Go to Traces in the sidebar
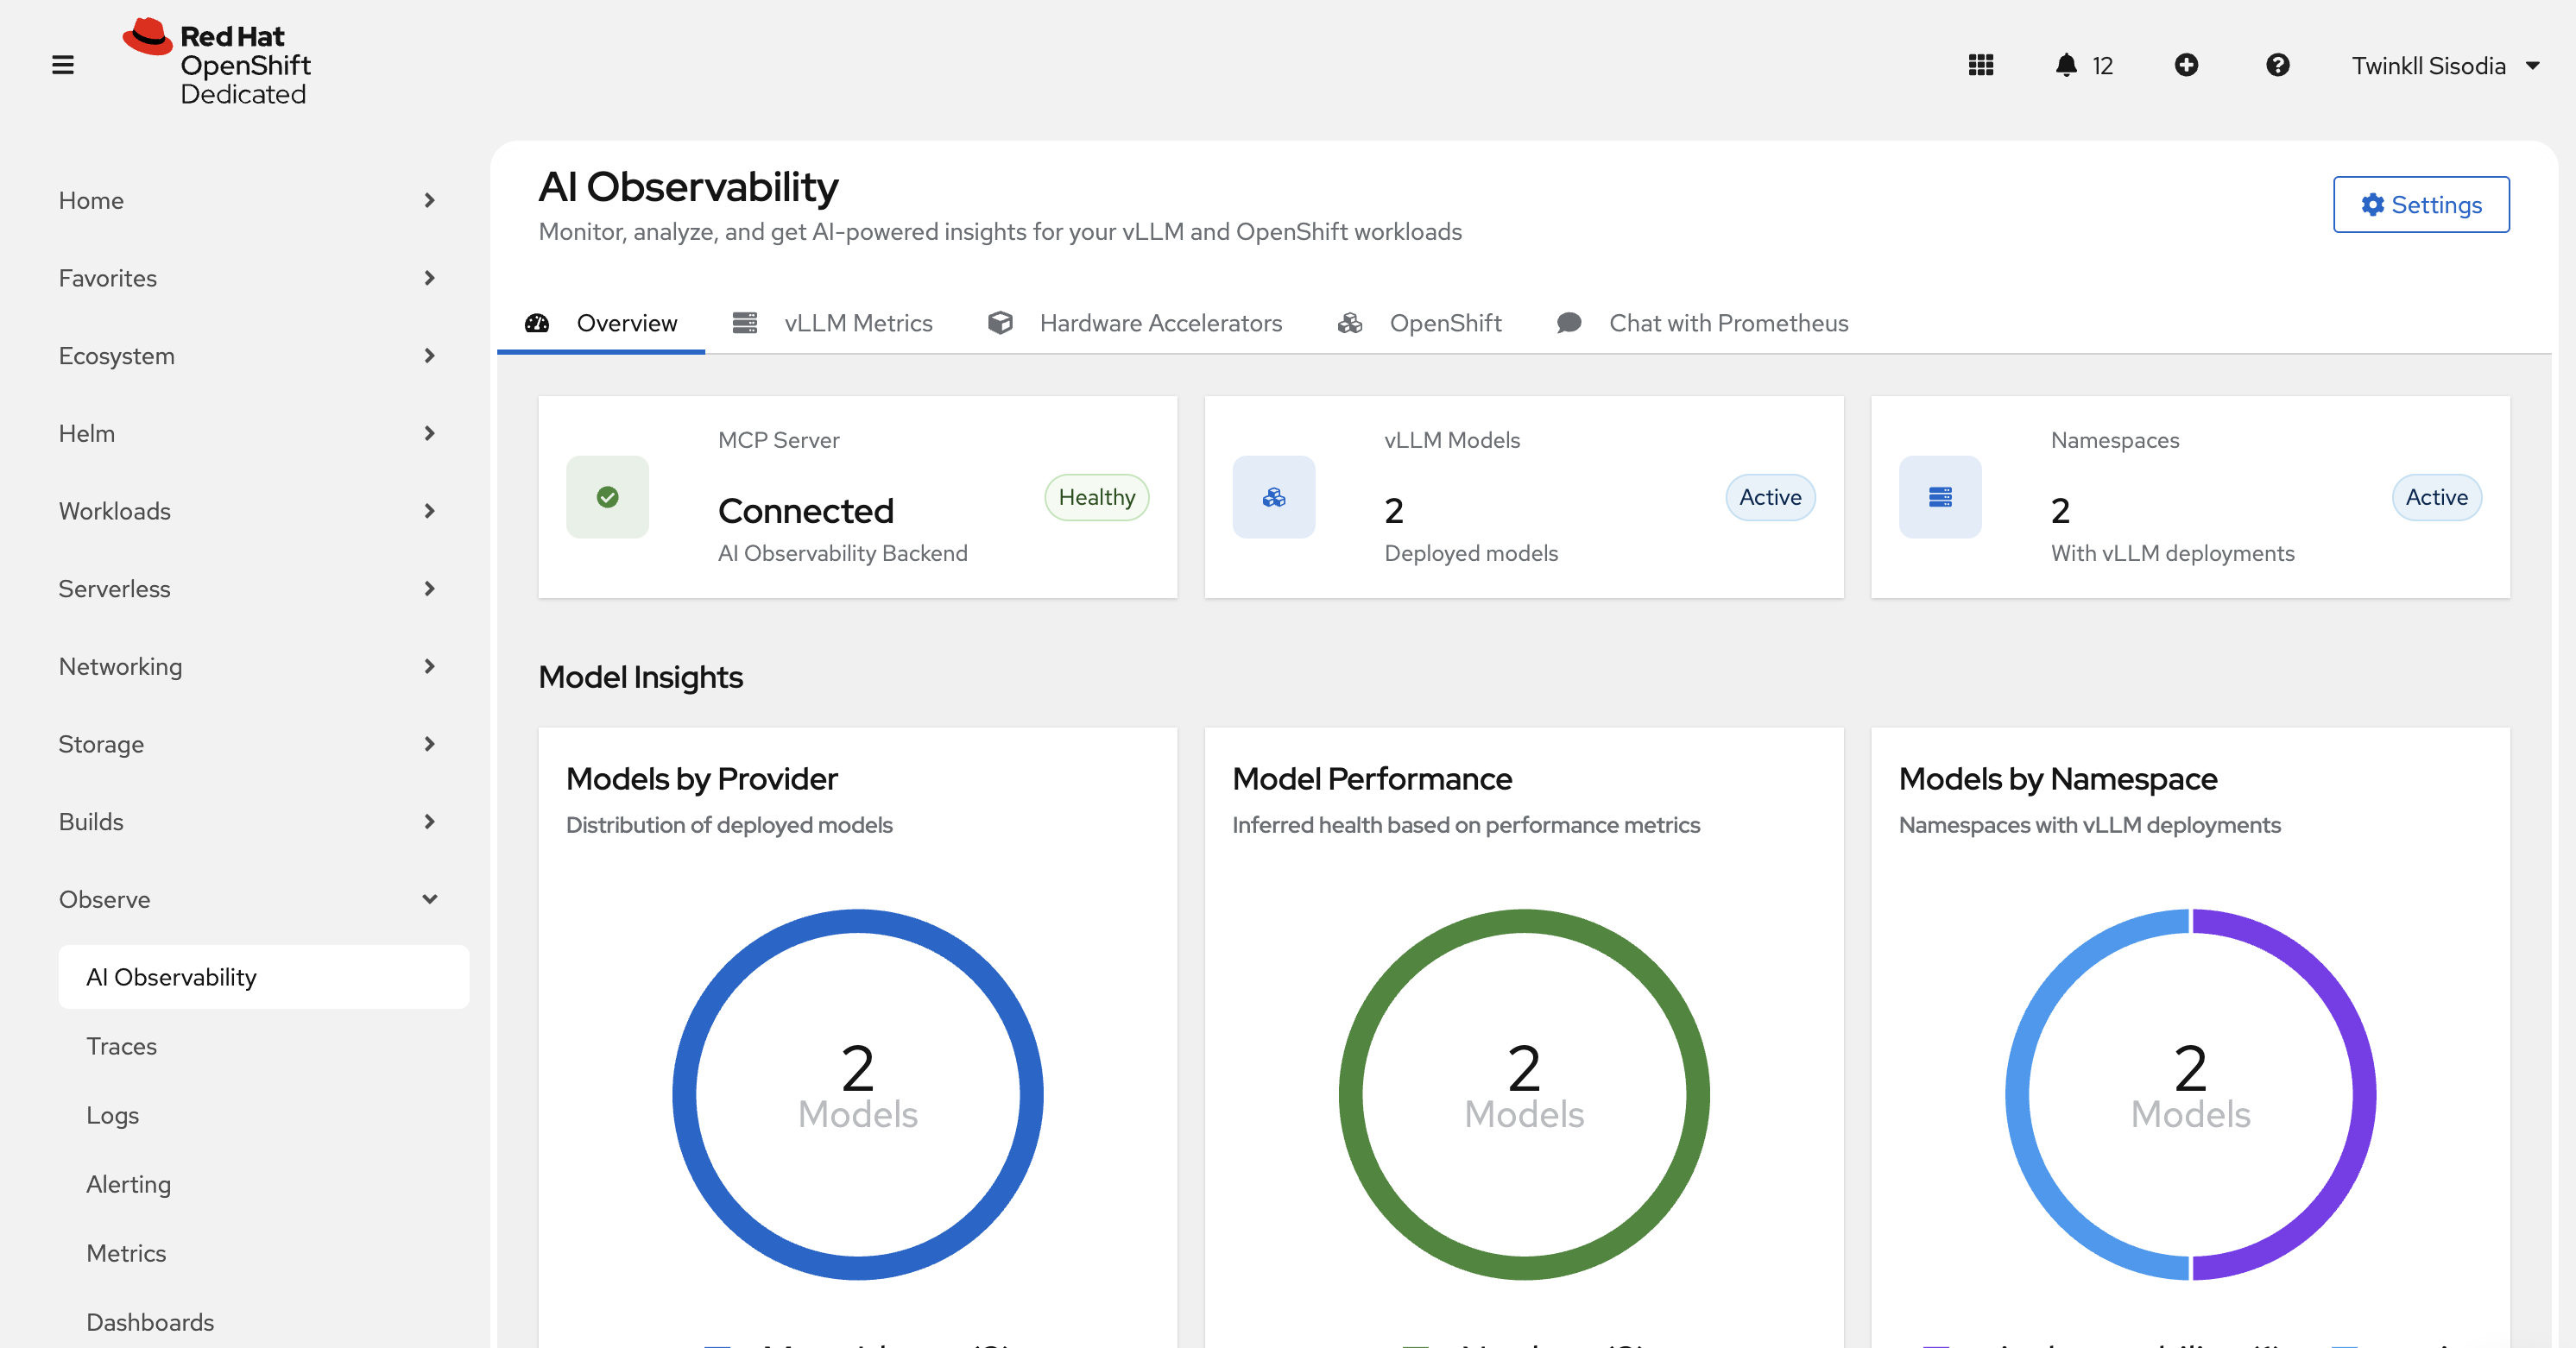 [x=121, y=1046]
